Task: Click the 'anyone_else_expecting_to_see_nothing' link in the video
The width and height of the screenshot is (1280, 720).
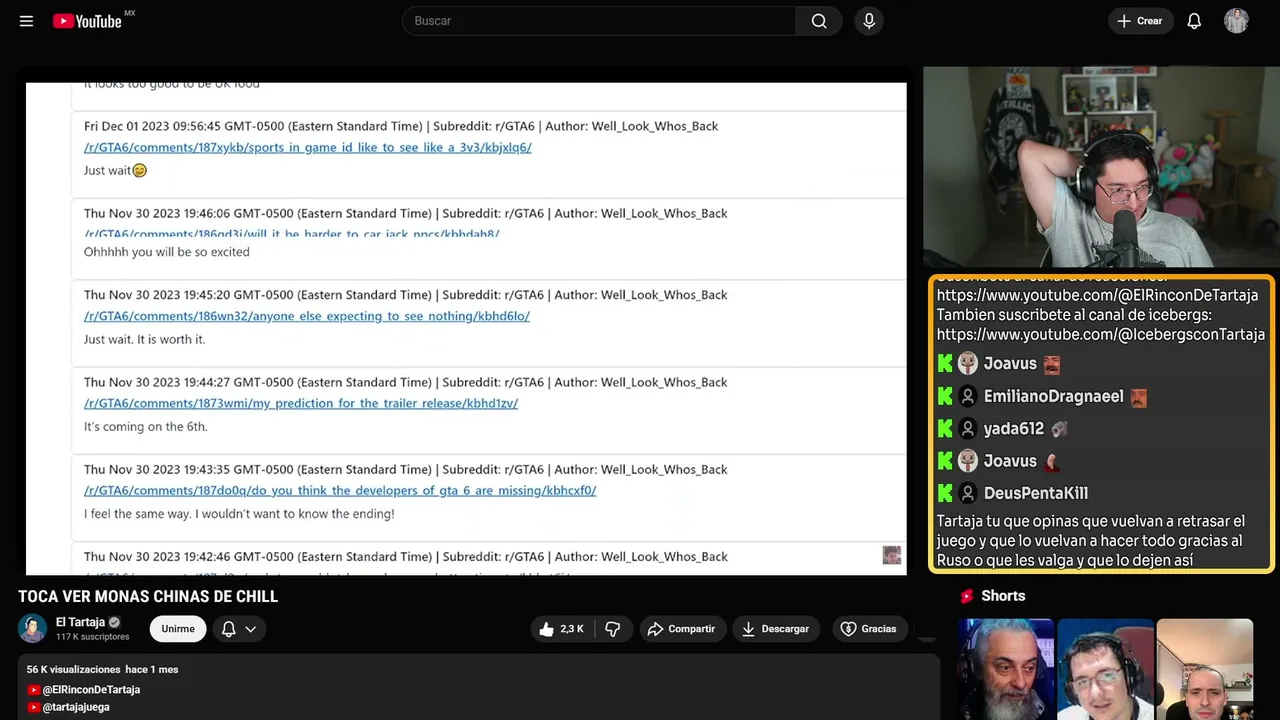Action: 307,316
